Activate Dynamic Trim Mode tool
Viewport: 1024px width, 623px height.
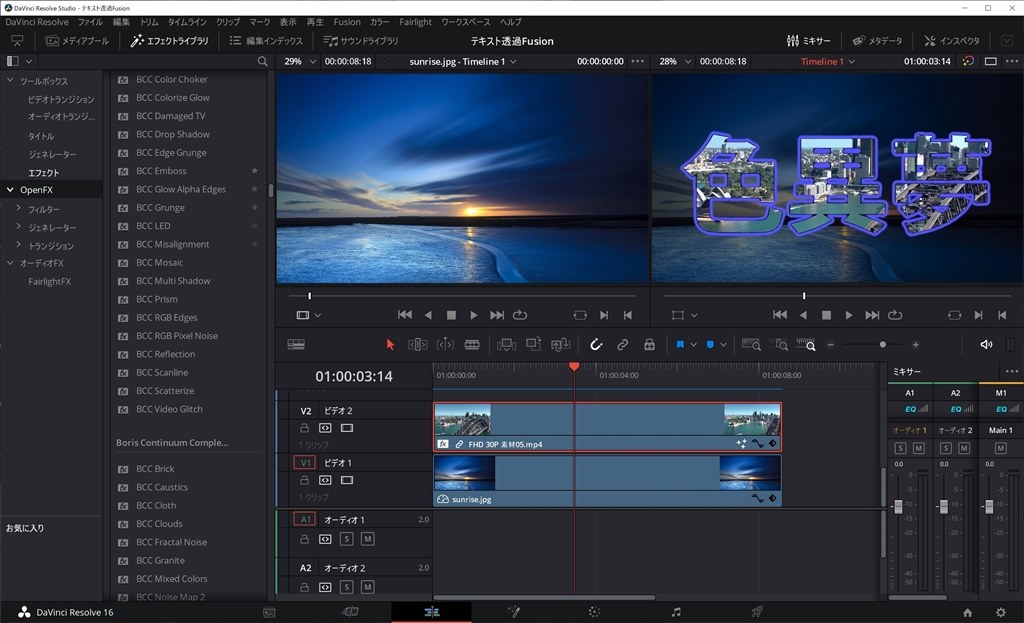pos(445,344)
